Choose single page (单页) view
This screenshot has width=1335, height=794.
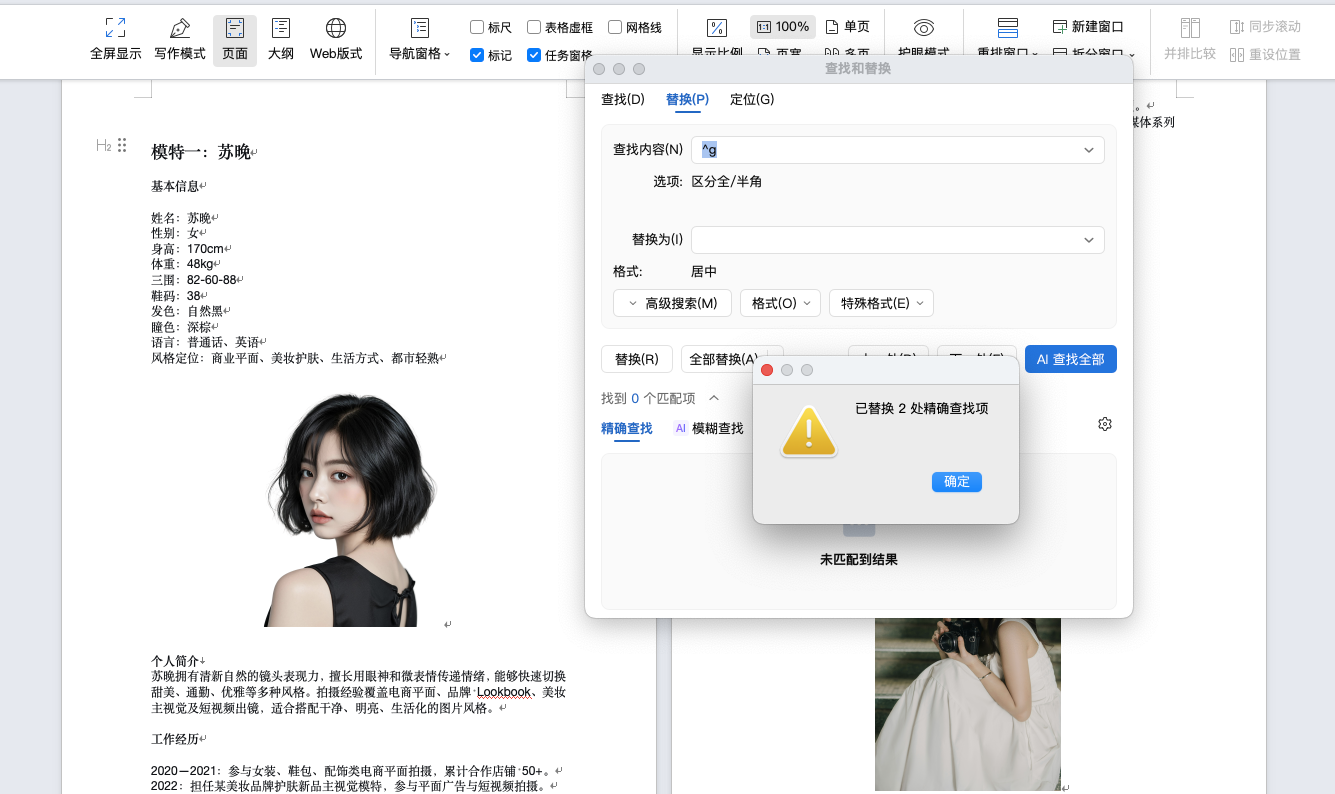click(x=847, y=27)
